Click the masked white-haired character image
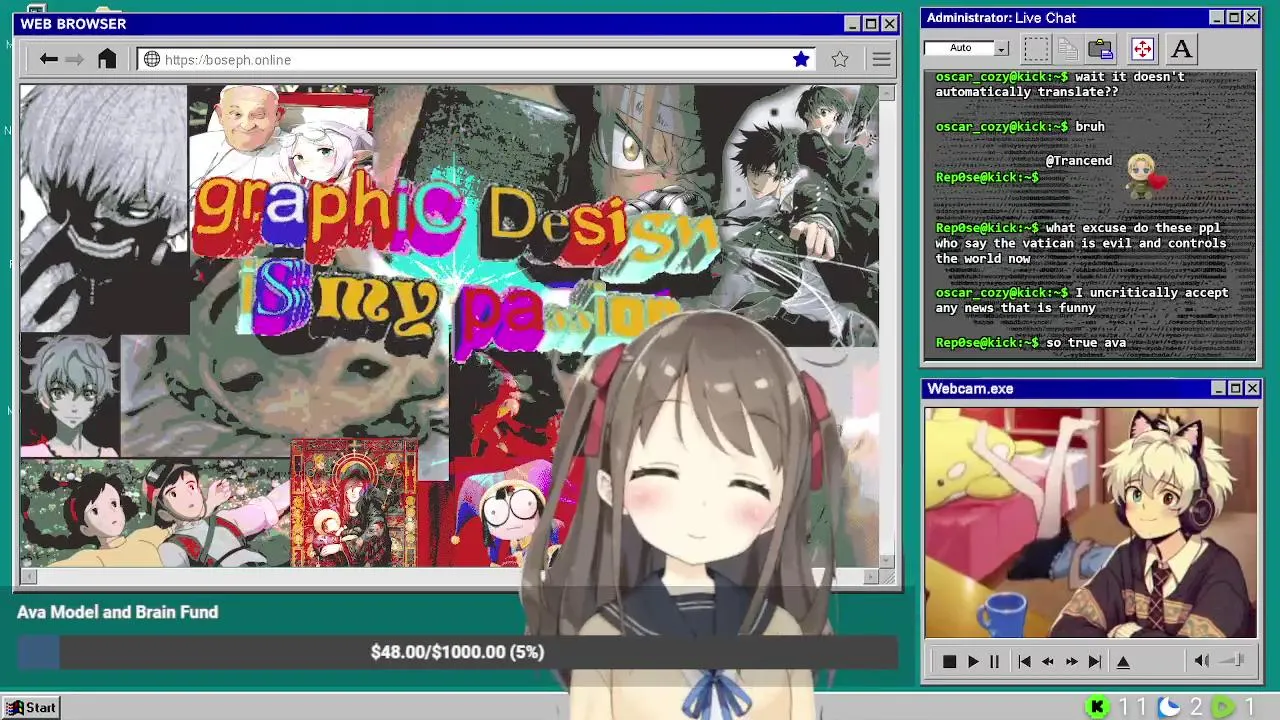 coord(103,208)
